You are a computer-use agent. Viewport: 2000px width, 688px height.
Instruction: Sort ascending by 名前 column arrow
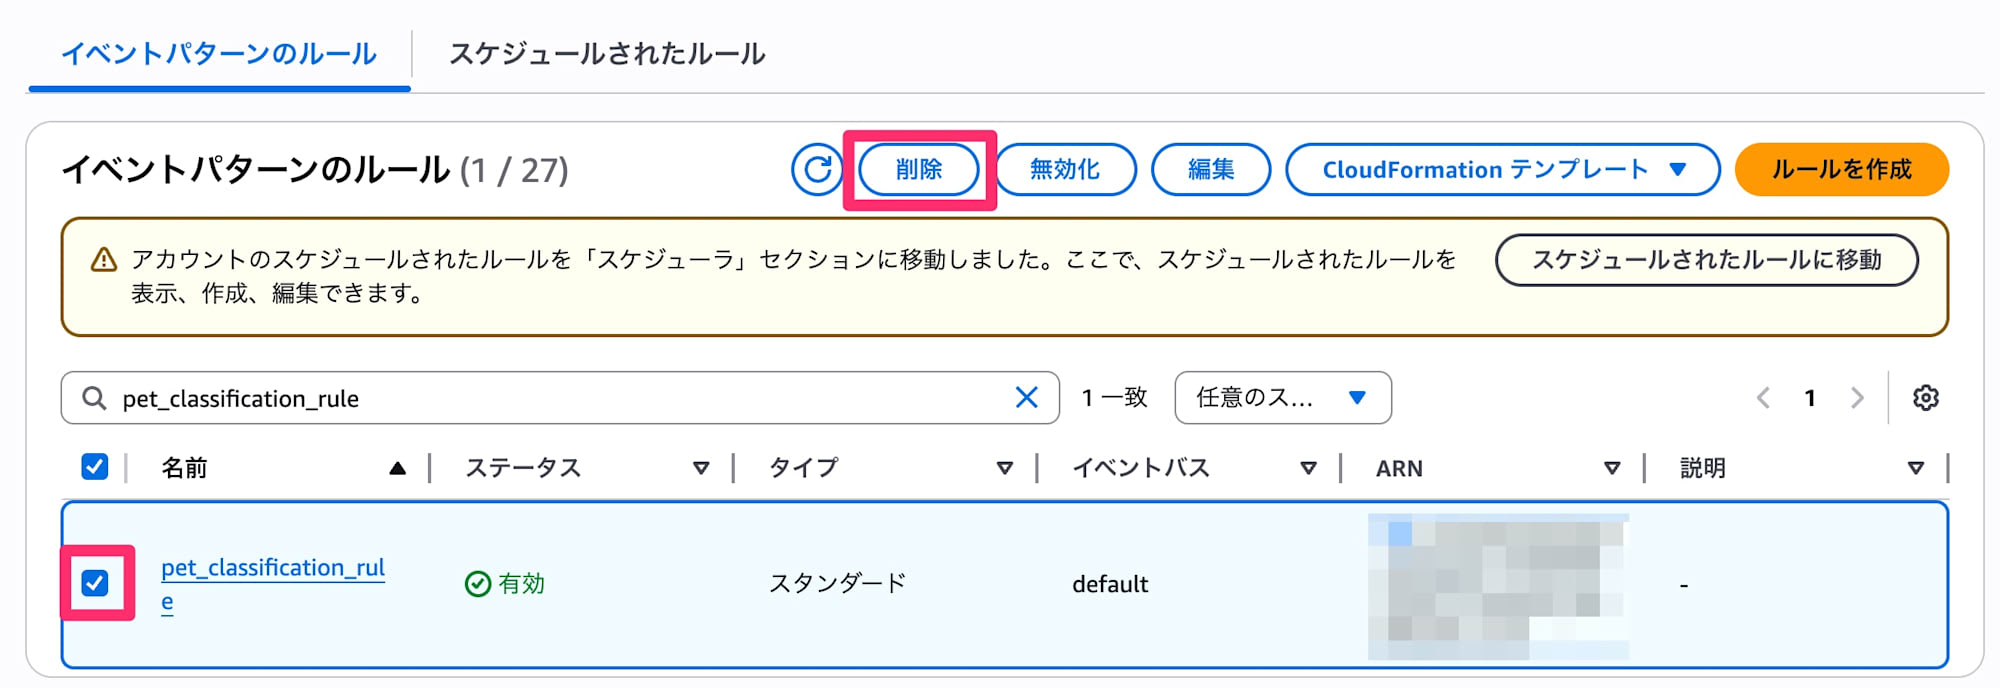[x=397, y=468]
